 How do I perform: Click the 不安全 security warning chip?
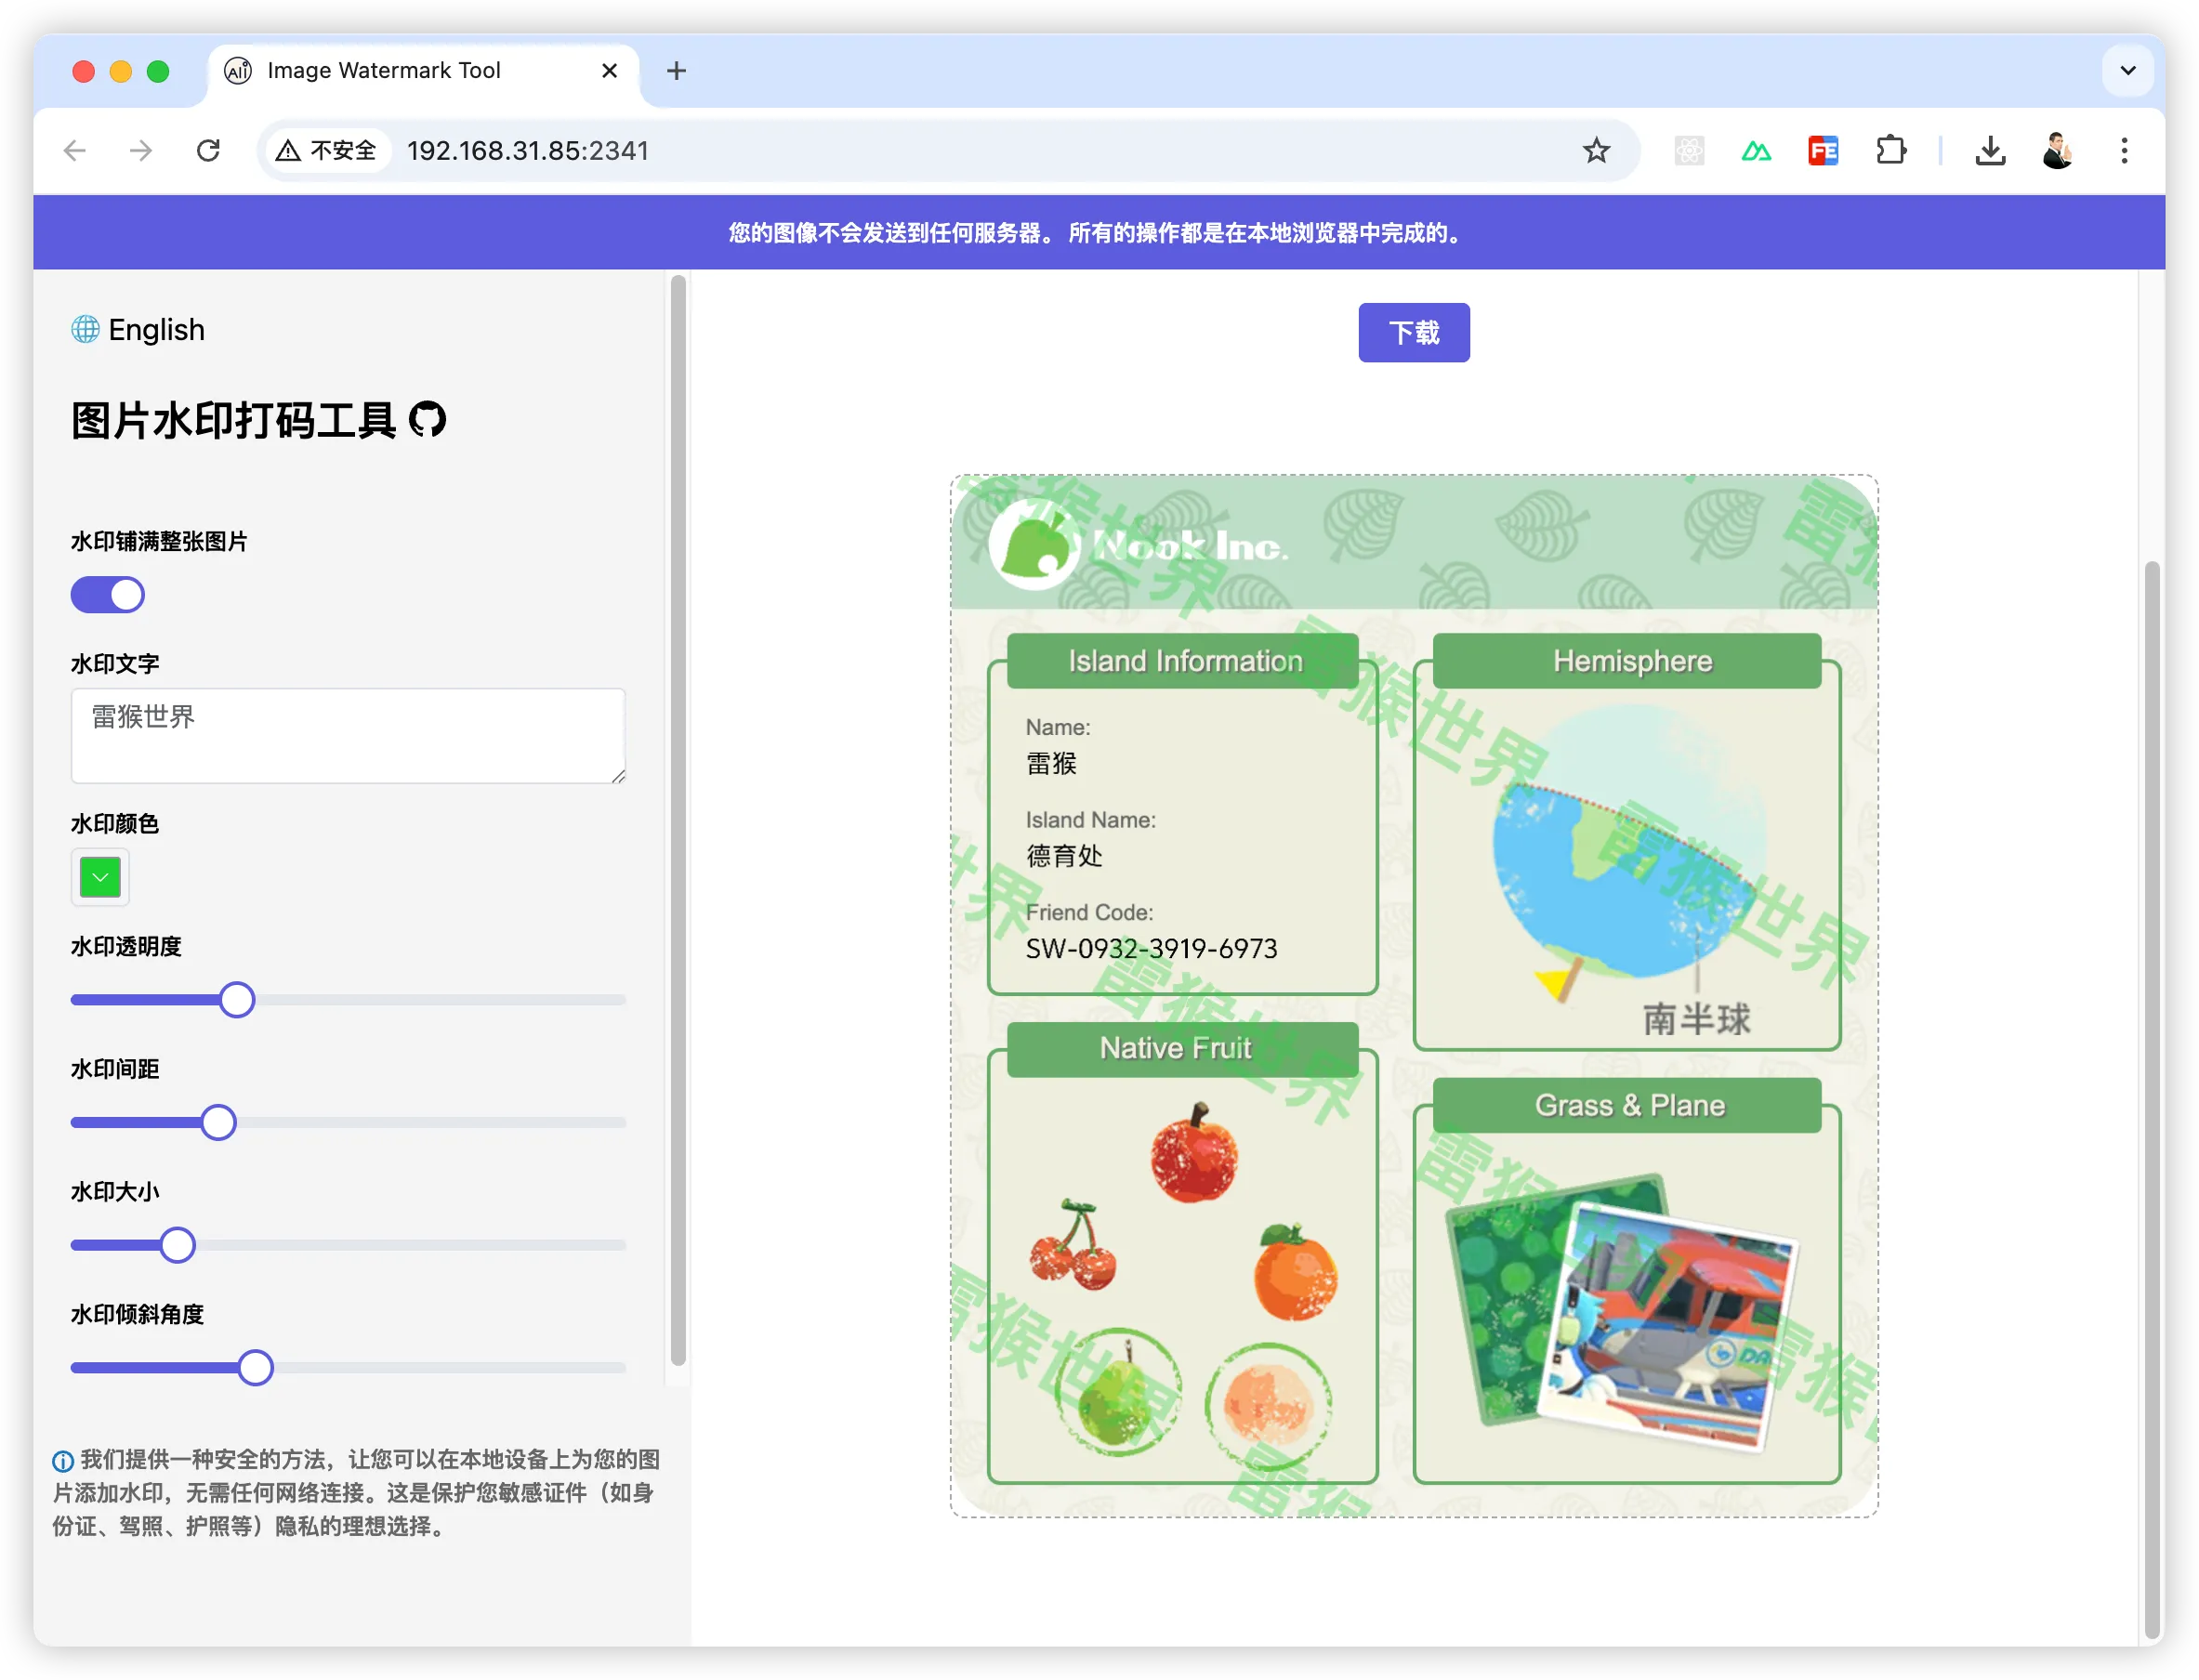[327, 151]
